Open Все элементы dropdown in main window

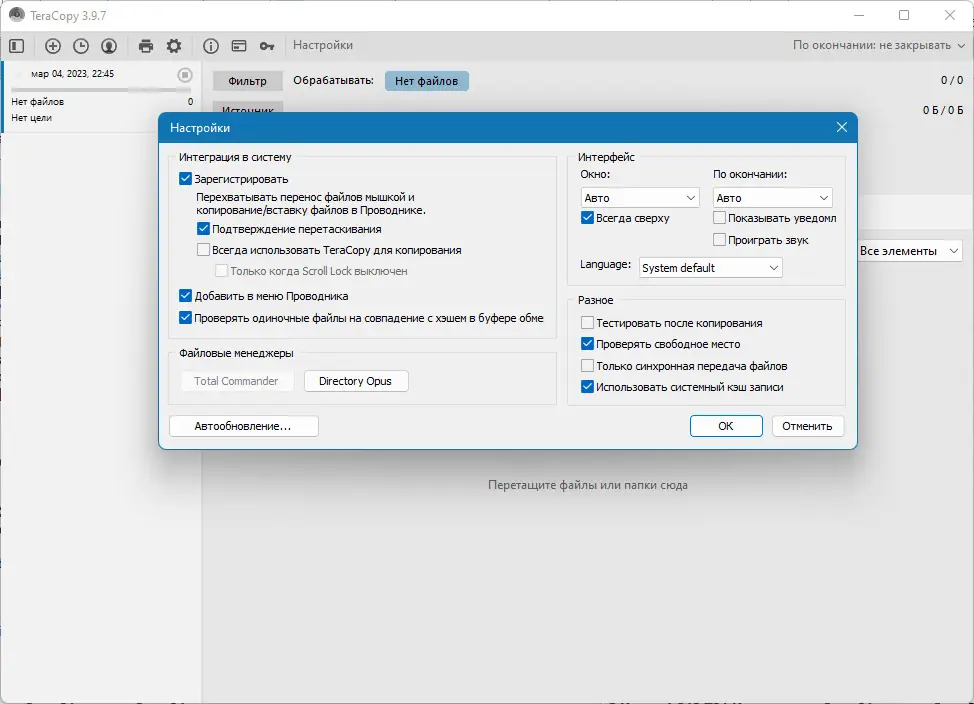[910, 251]
